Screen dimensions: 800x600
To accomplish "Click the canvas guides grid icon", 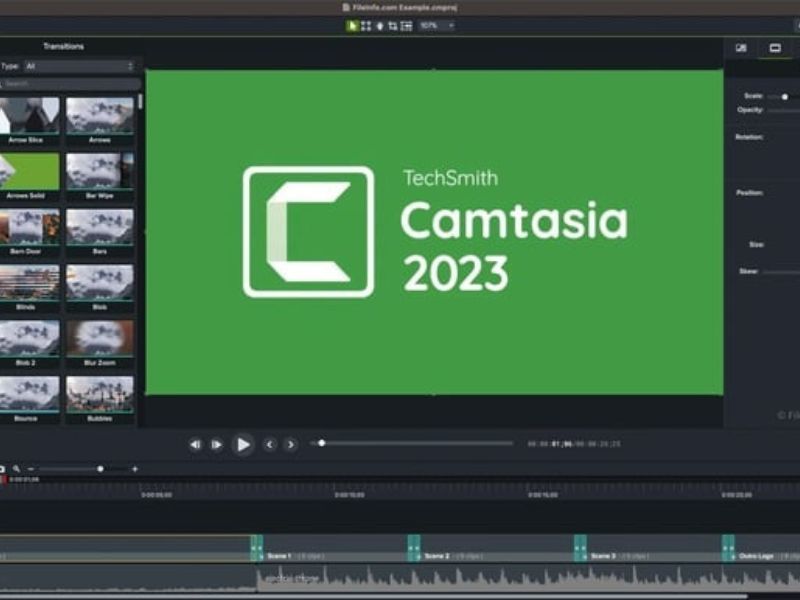I will 407,26.
